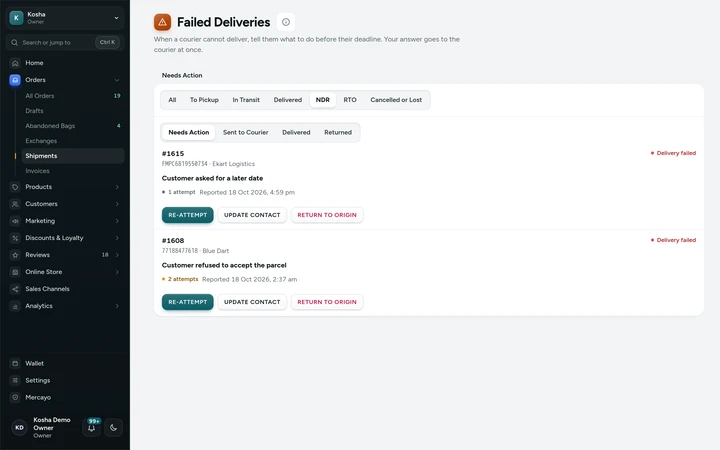Click the Kosha K store logo
The height and width of the screenshot is (450, 720).
pos(17,18)
